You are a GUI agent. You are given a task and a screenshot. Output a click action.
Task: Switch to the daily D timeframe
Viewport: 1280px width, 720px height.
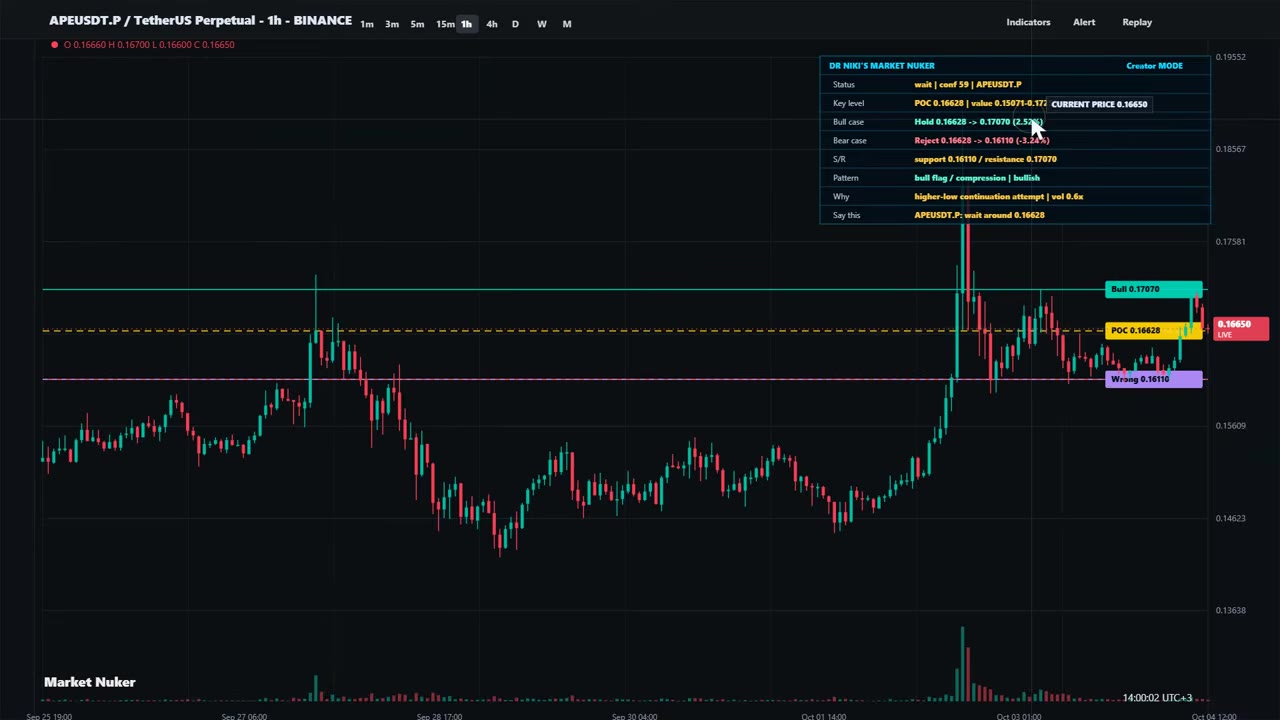[515, 24]
